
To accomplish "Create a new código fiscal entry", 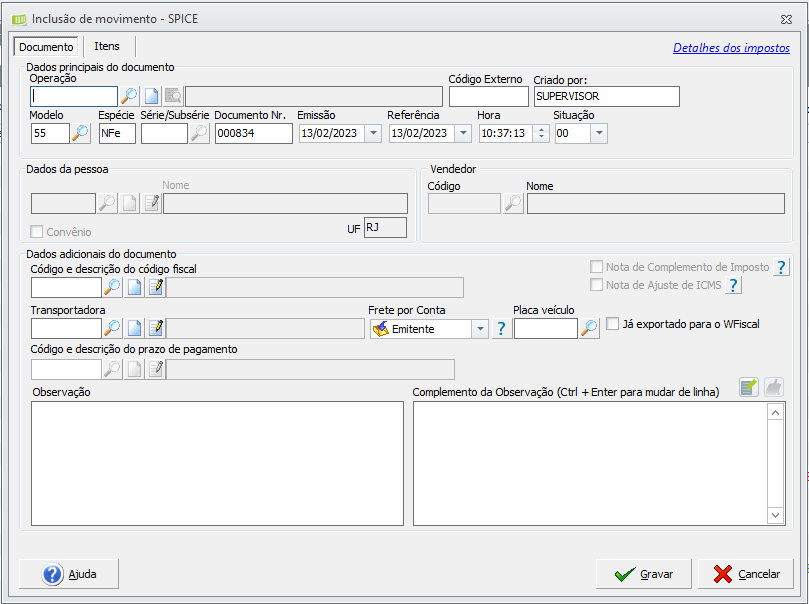I will click(x=135, y=287).
